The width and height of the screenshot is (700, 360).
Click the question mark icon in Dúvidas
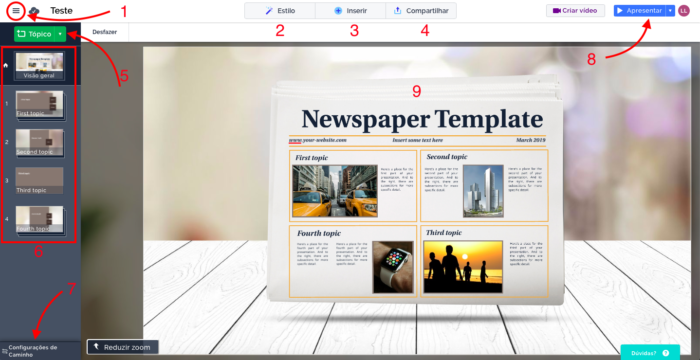[x=666, y=353]
